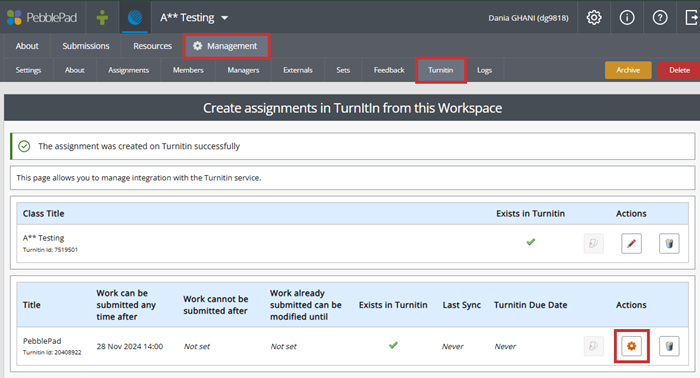The width and height of the screenshot is (700, 378).
Task: Click the user name Dania GHANI (dg9818)
Action: [528, 18]
